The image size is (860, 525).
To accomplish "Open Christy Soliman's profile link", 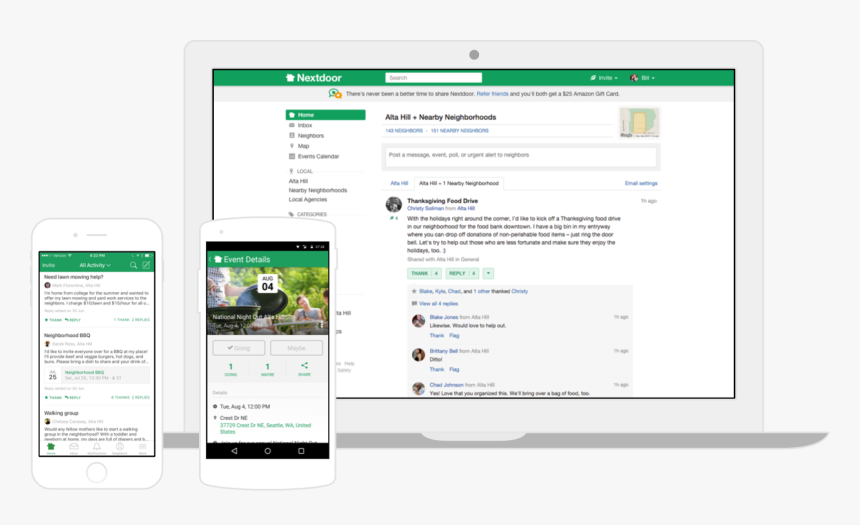I will [x=425, y=208].
